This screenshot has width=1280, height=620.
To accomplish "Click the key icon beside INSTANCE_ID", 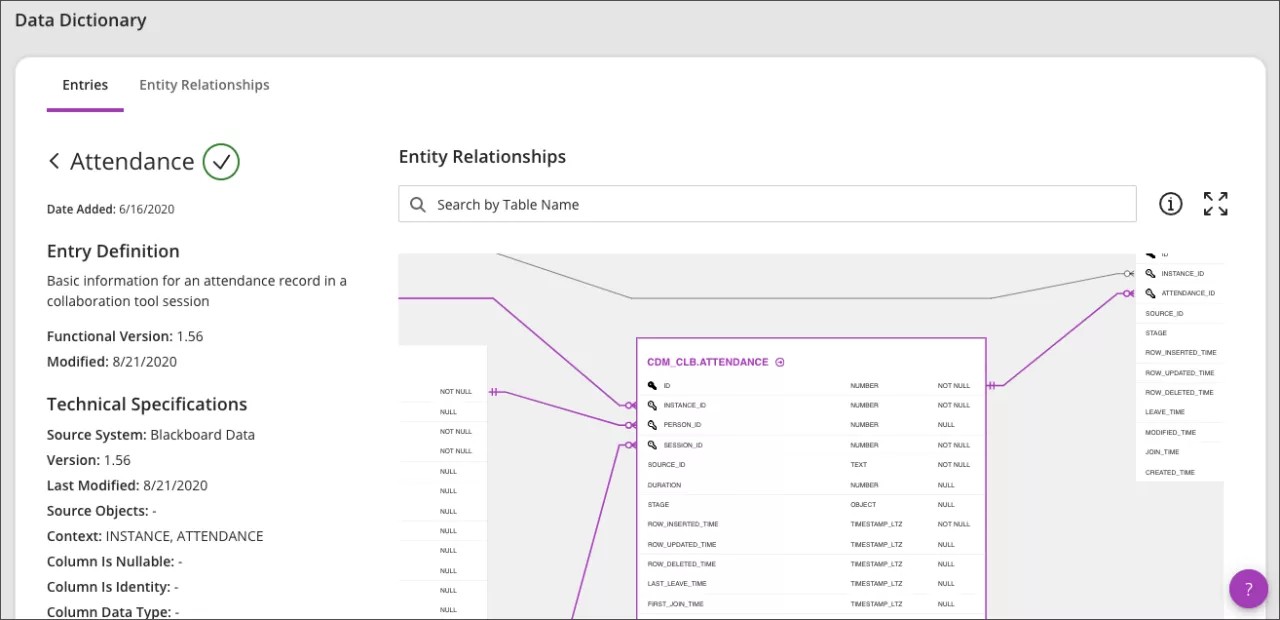I will click(x=652, y=406).
